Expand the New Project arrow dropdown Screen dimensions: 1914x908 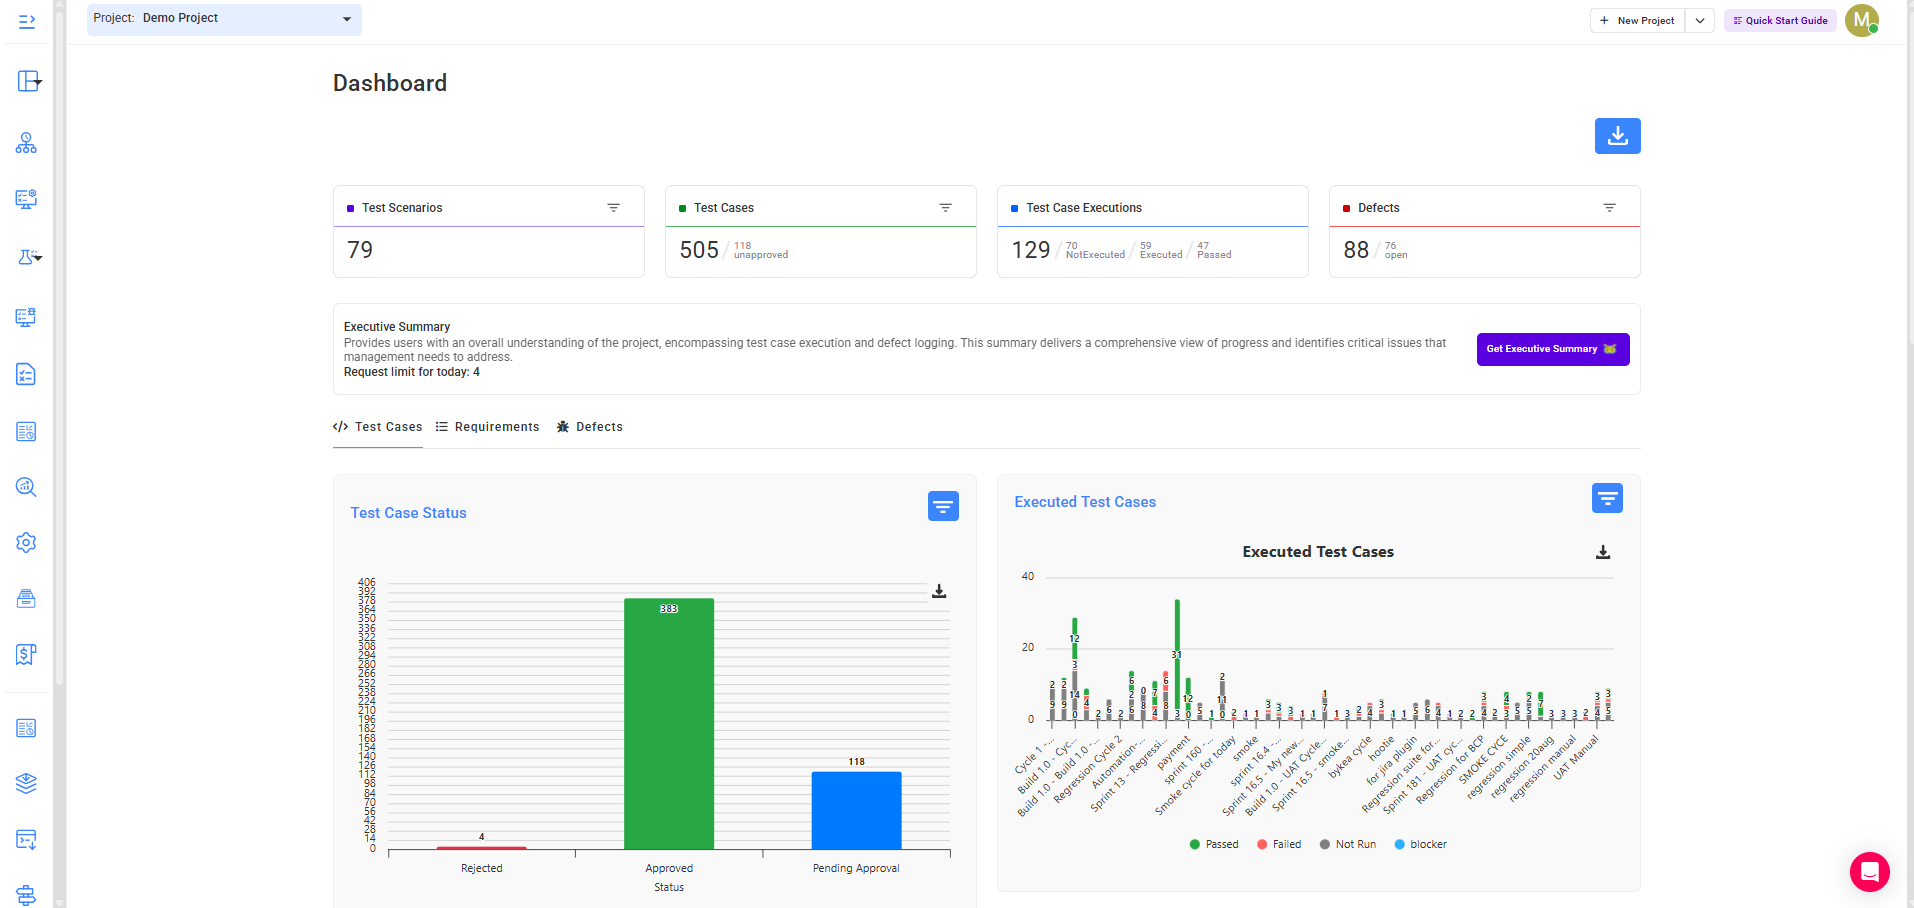pyautogui.click(x=1700, y=20)
